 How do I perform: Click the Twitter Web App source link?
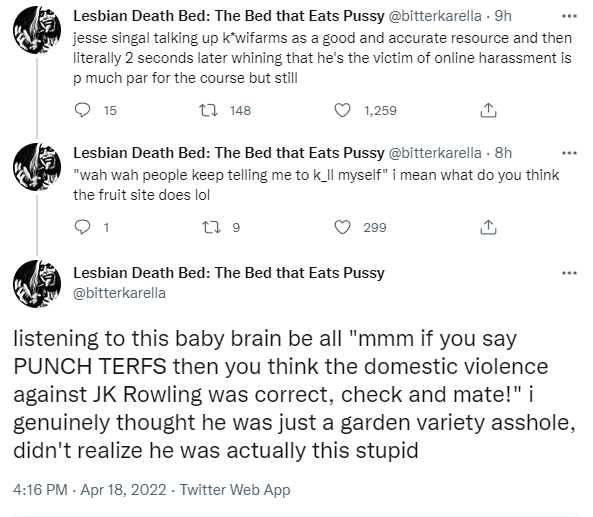point(235,490)
